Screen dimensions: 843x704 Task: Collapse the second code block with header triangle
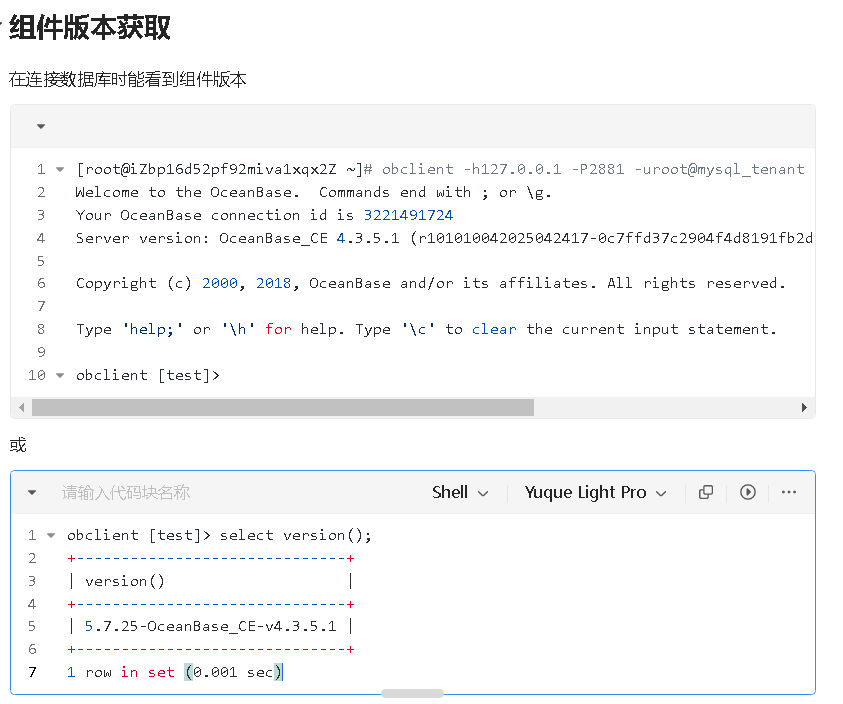click(x=32, y=493)
